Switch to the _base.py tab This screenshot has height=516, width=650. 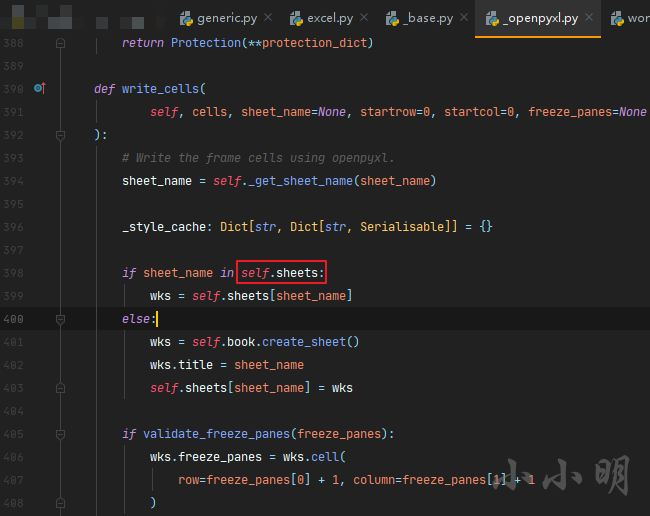tap(430, 18)
